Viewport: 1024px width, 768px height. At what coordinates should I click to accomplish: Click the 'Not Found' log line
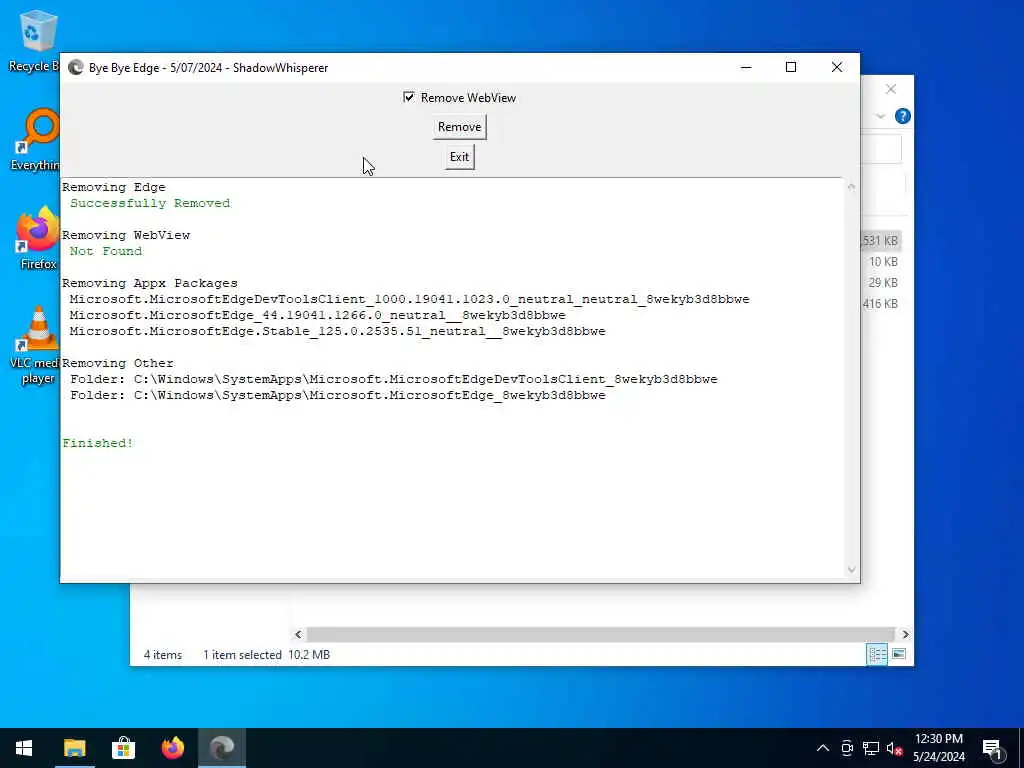[106, 251]
